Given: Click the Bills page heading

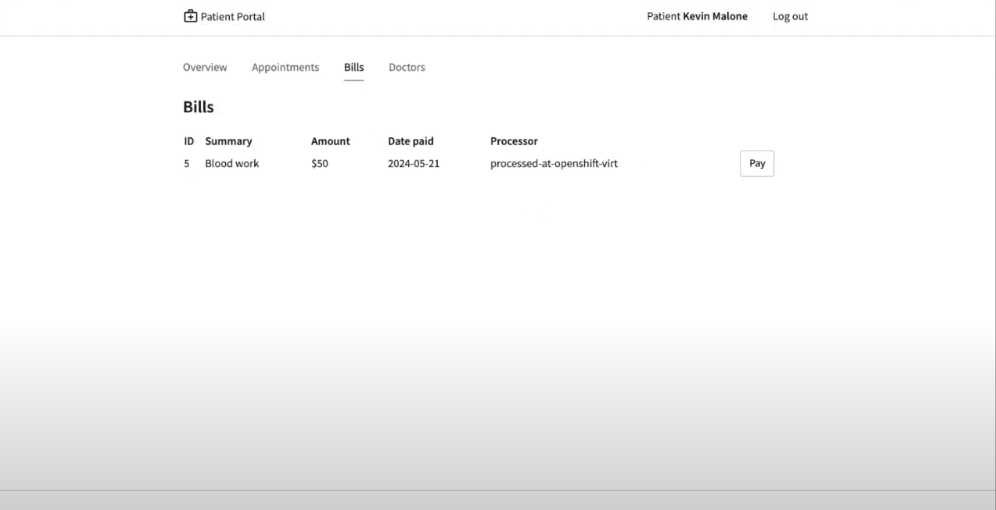Looking at the screenshot, I should [x=198, y=107].
